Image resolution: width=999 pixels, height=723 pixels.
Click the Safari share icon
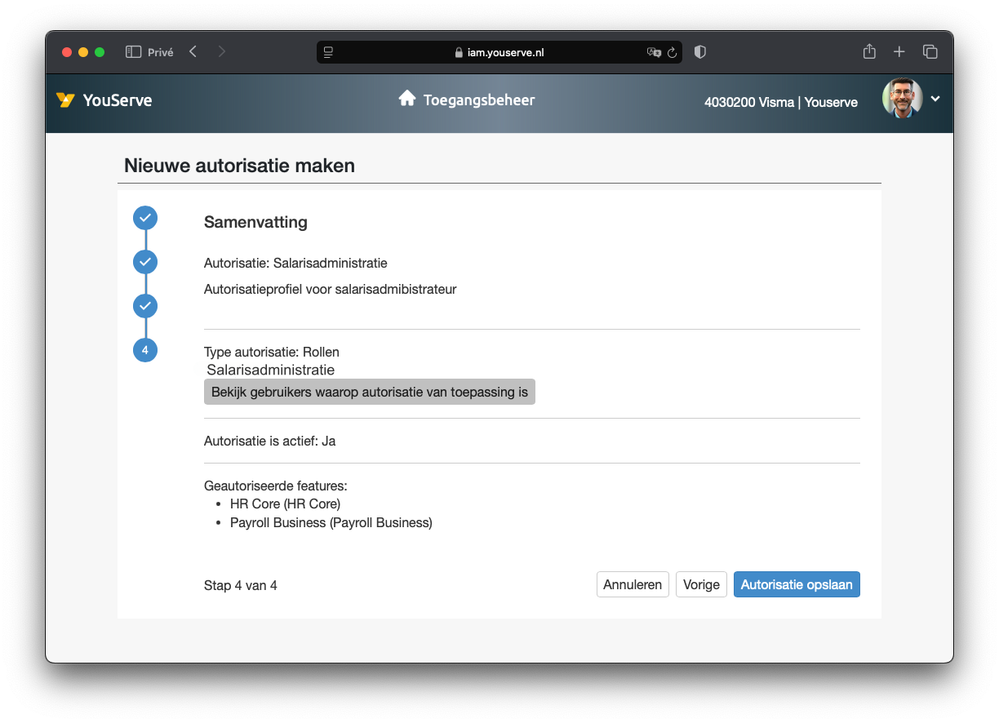coord(869,52)
